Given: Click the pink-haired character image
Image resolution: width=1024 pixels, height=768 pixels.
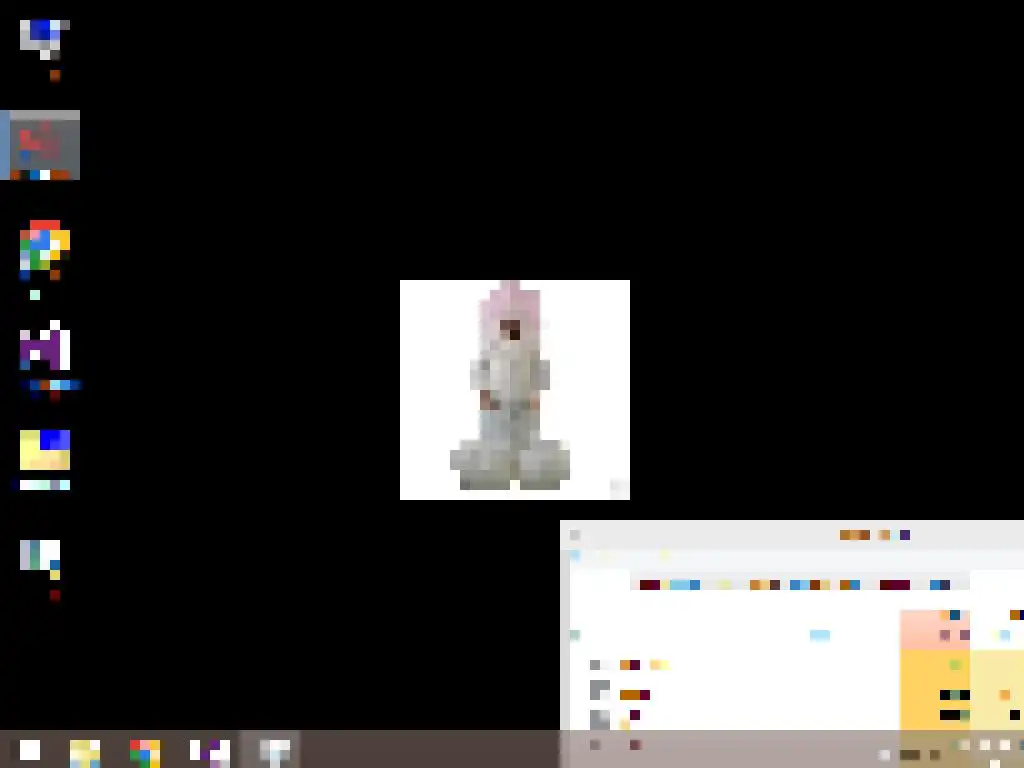Looking at the screenshot, I should point(515,390).
